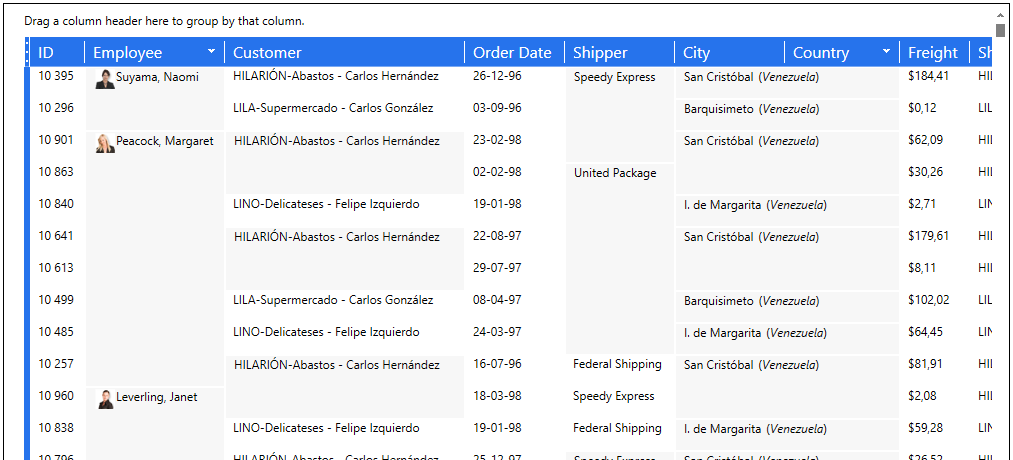
Task: Click the City column header
Action: pyautogui.click(x=696, y=53)
